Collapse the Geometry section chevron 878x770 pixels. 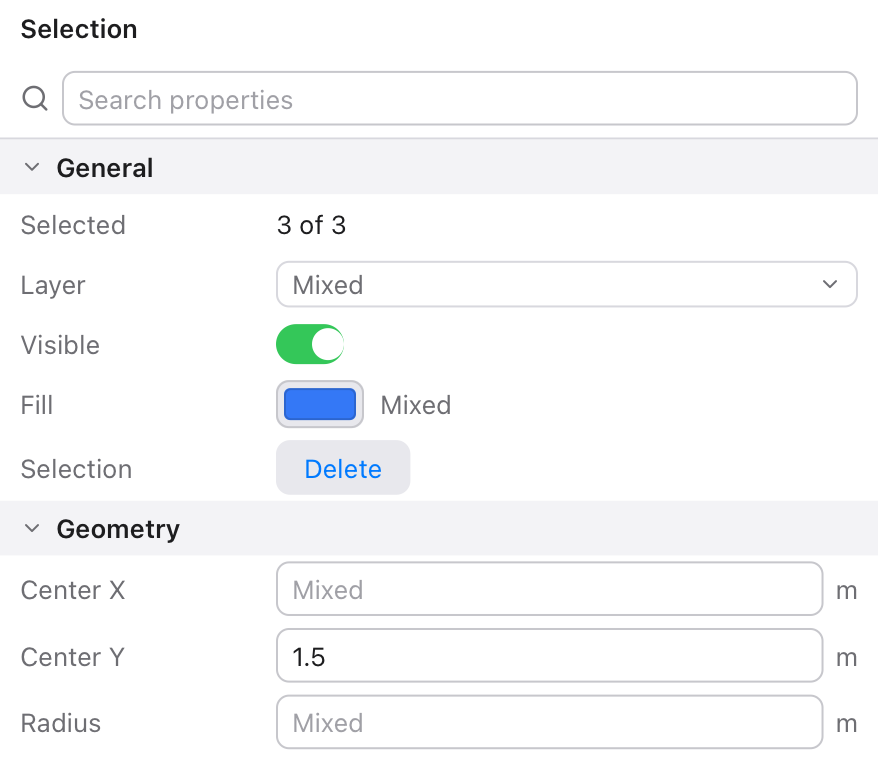coord(32,528)
